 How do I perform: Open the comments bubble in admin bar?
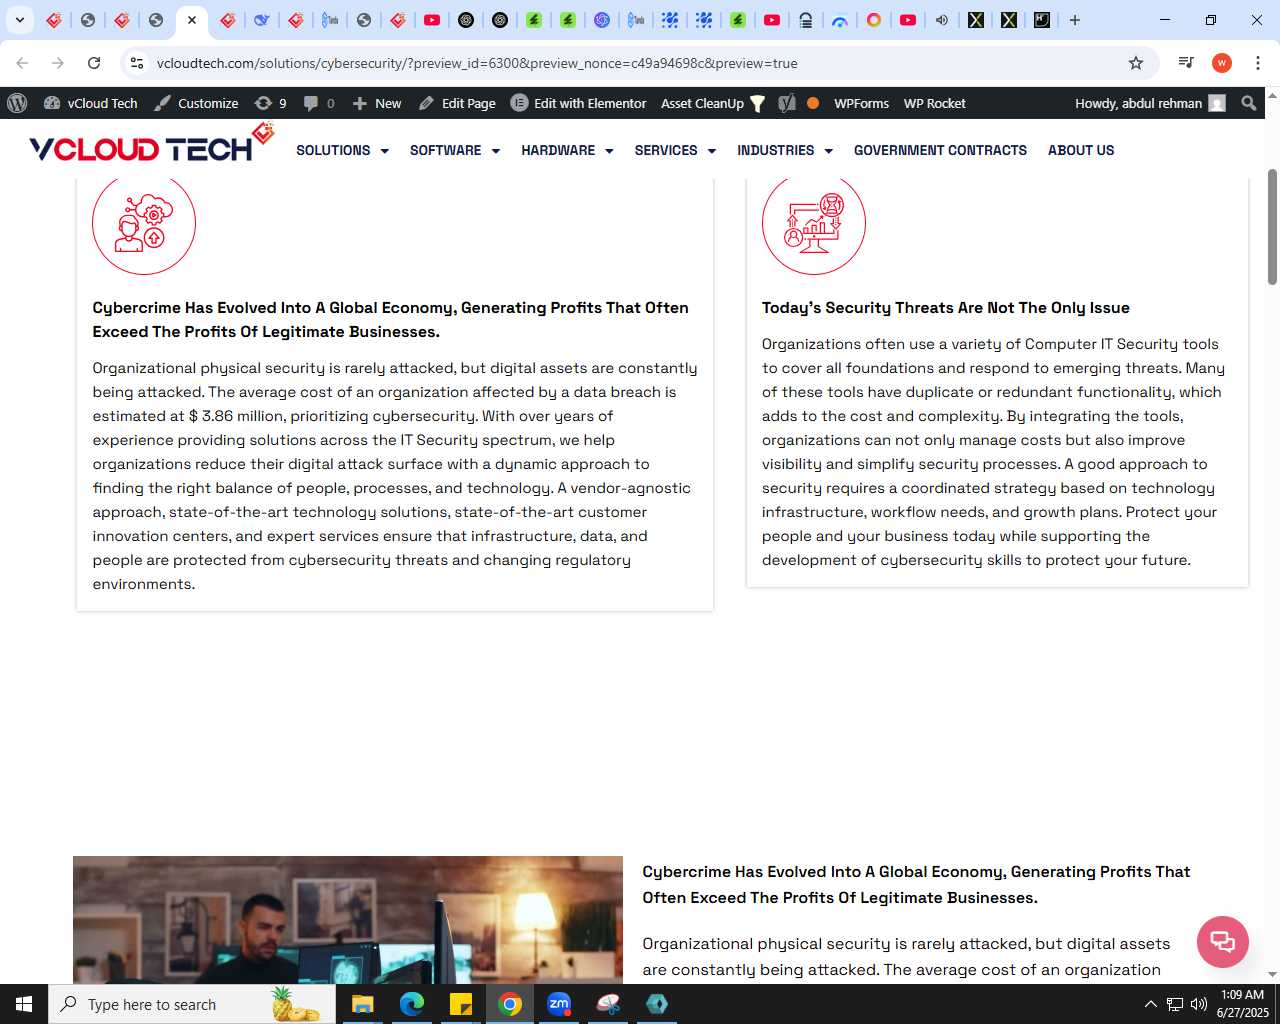[x=319, y=103]
